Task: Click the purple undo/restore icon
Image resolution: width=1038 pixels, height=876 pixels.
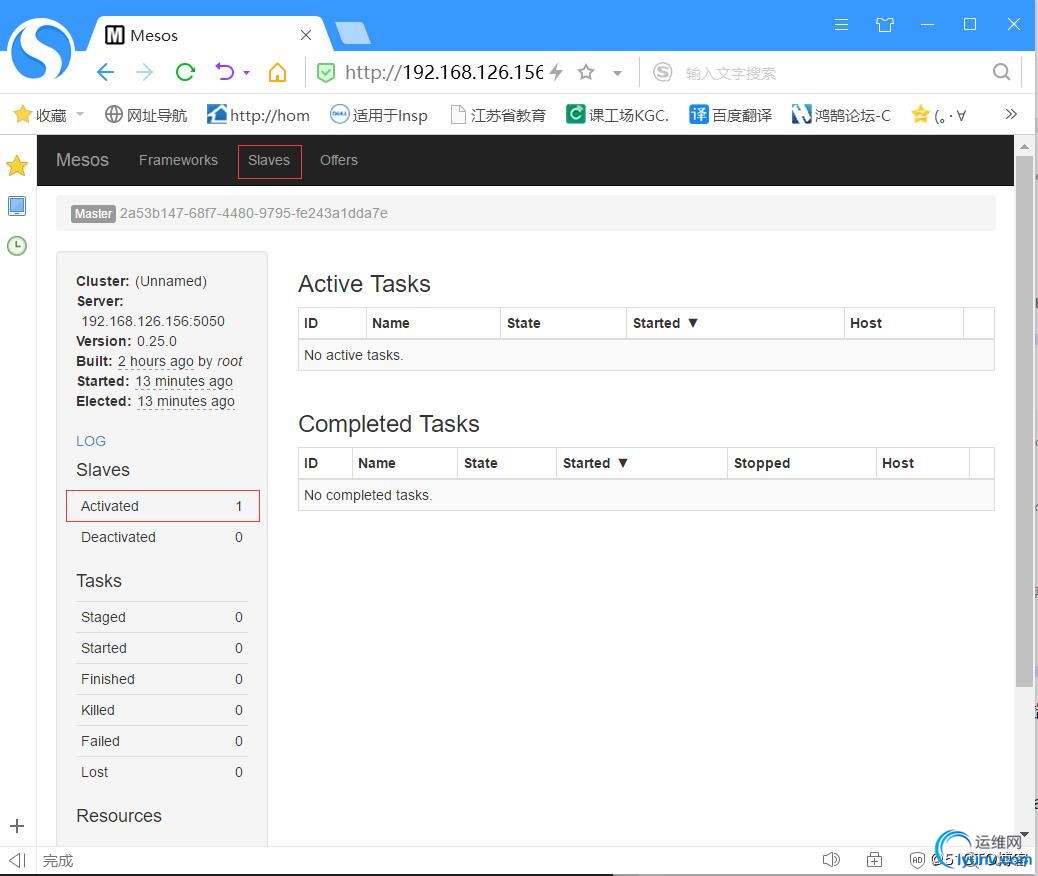Action: click(x=225, y=72)
